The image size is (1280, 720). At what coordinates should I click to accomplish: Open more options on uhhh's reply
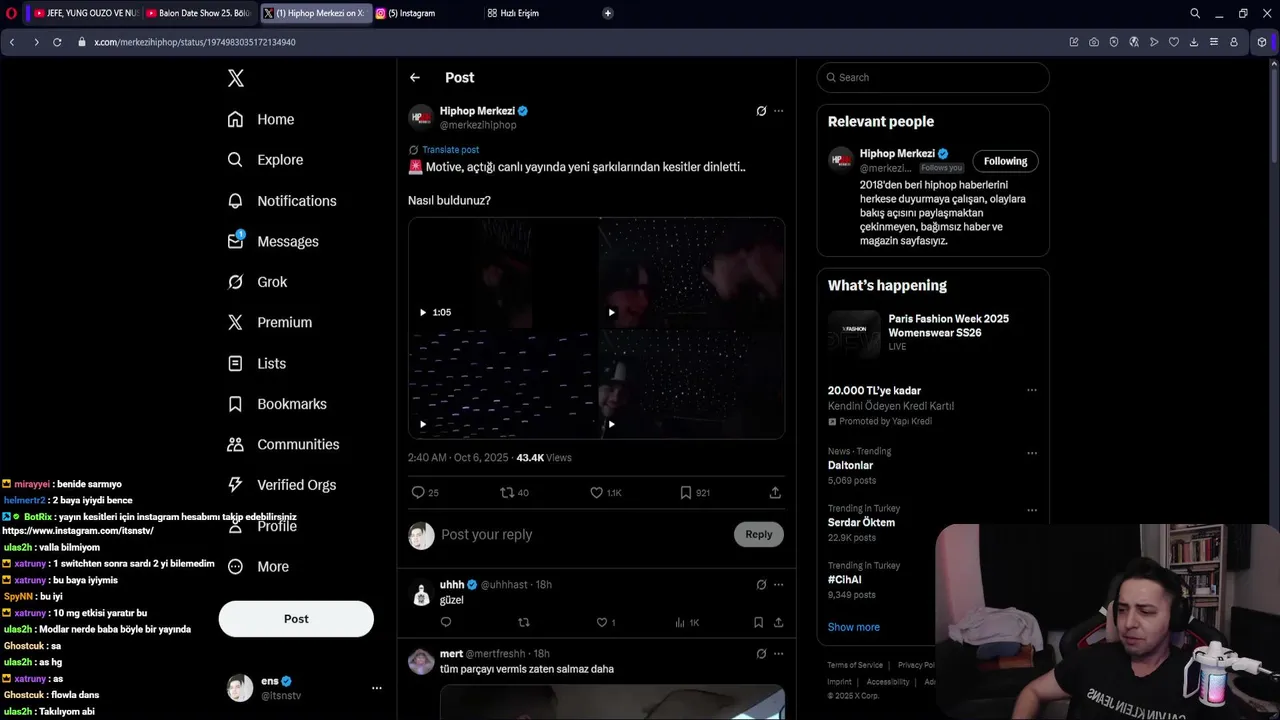pyautogui.click(x=779, y=585)
